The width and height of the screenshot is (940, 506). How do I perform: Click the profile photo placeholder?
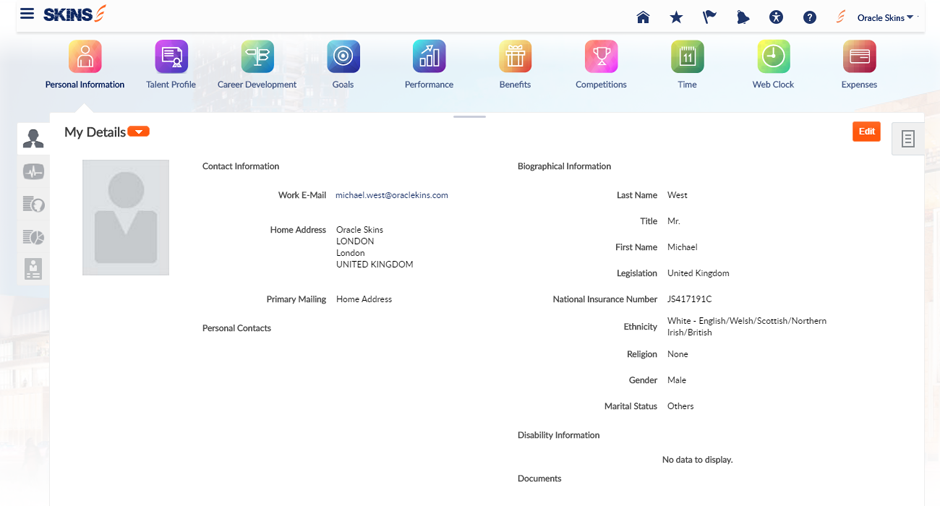126,217
